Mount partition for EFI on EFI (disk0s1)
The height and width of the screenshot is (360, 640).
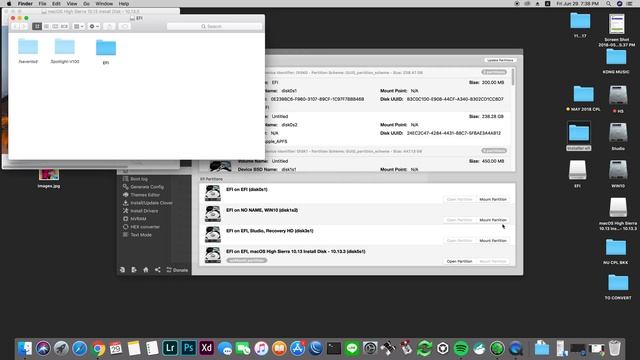[493, 199]
